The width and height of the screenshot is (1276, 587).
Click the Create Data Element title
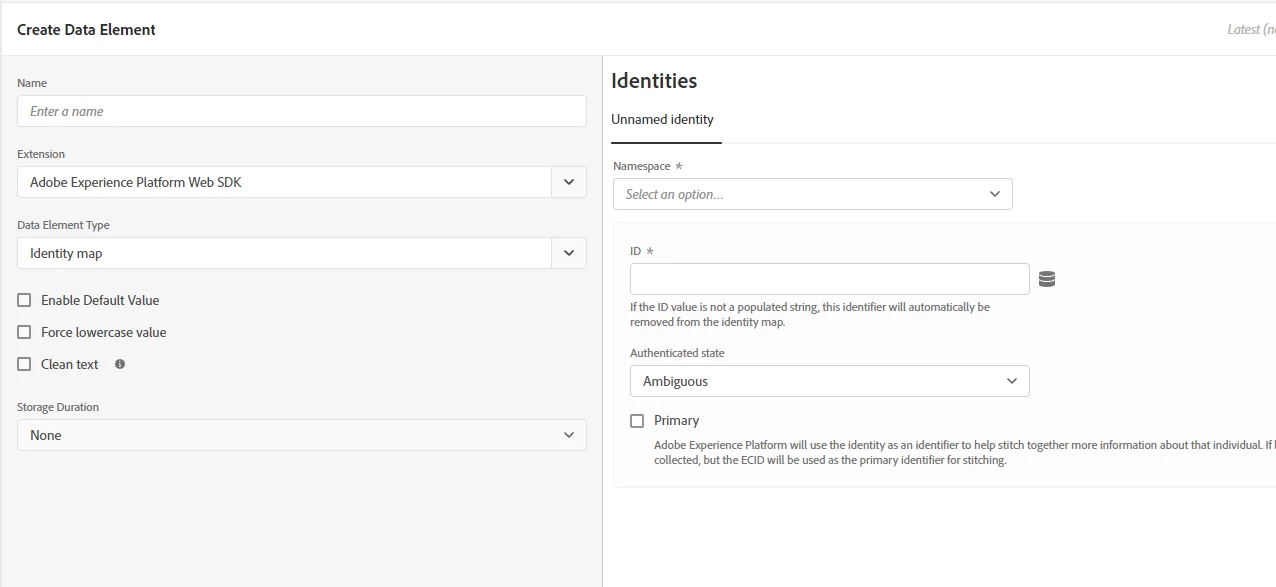[87, 30]
